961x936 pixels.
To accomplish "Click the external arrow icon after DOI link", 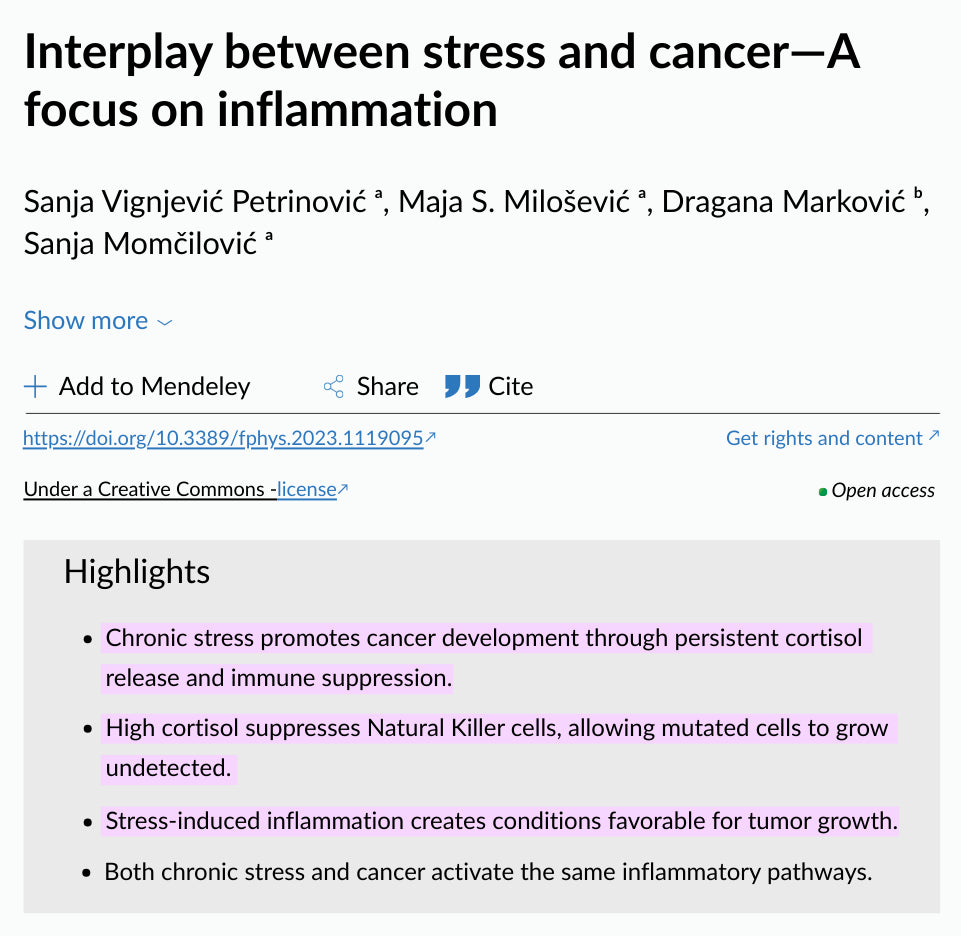I will pos(431,437).
